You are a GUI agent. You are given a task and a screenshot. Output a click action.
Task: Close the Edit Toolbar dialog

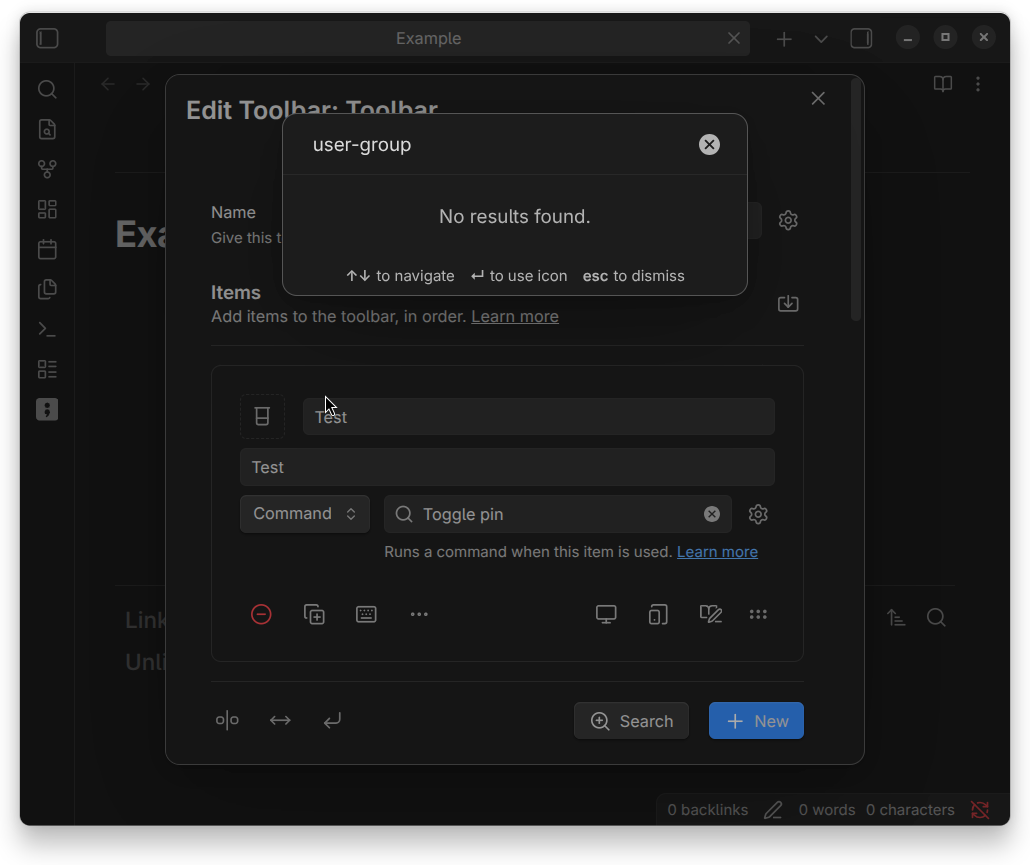coord(818,99)
